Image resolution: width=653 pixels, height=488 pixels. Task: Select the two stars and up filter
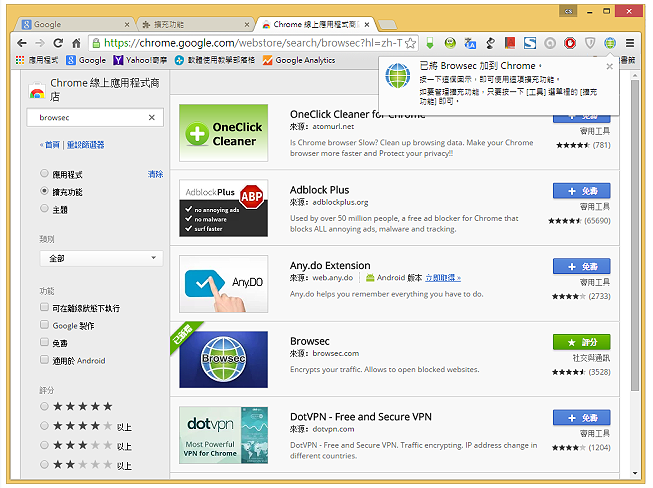[44, 464]
